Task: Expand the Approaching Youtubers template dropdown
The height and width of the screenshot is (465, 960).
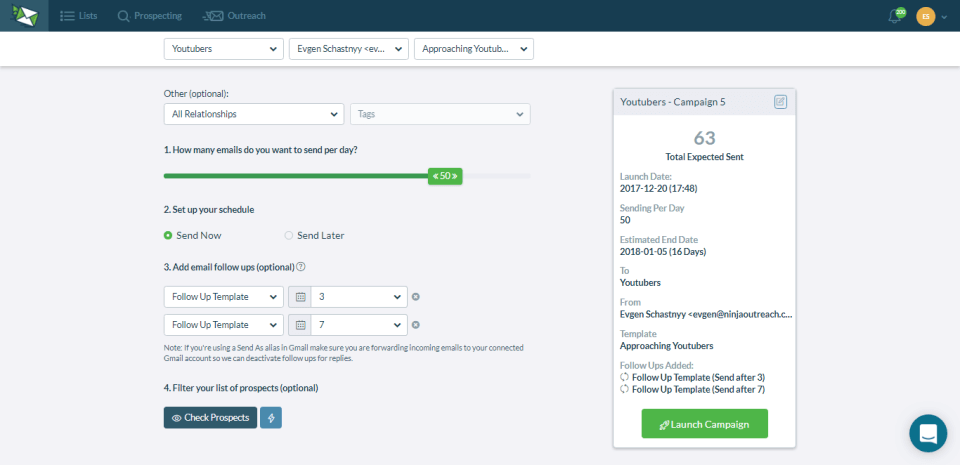Action: click(474, 49)
